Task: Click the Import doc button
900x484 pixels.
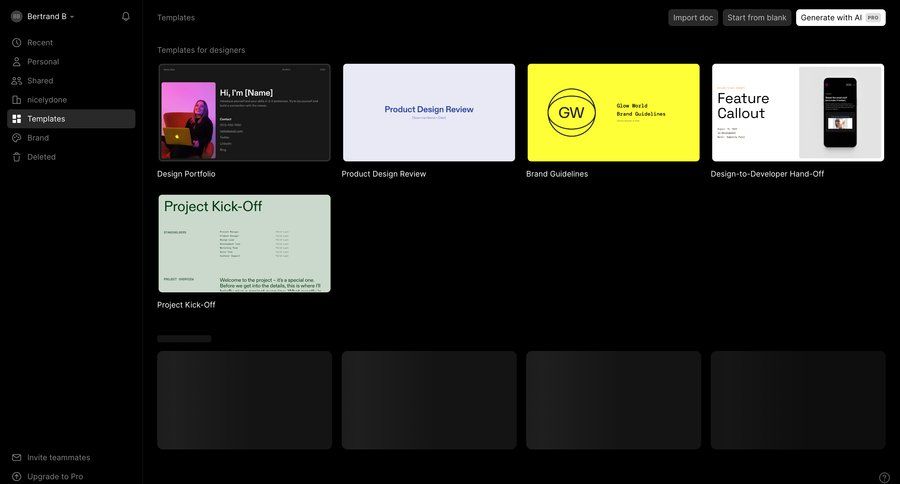Action: tap(693, 18)
